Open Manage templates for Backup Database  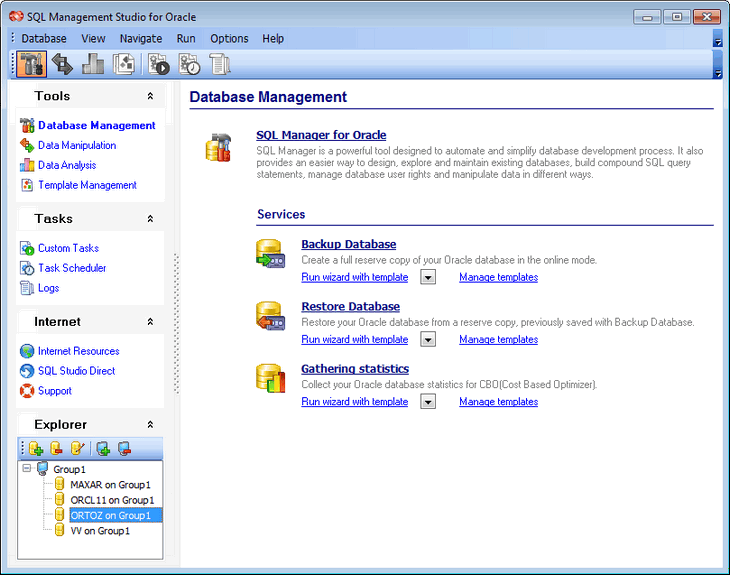click(x=499, y=277)
